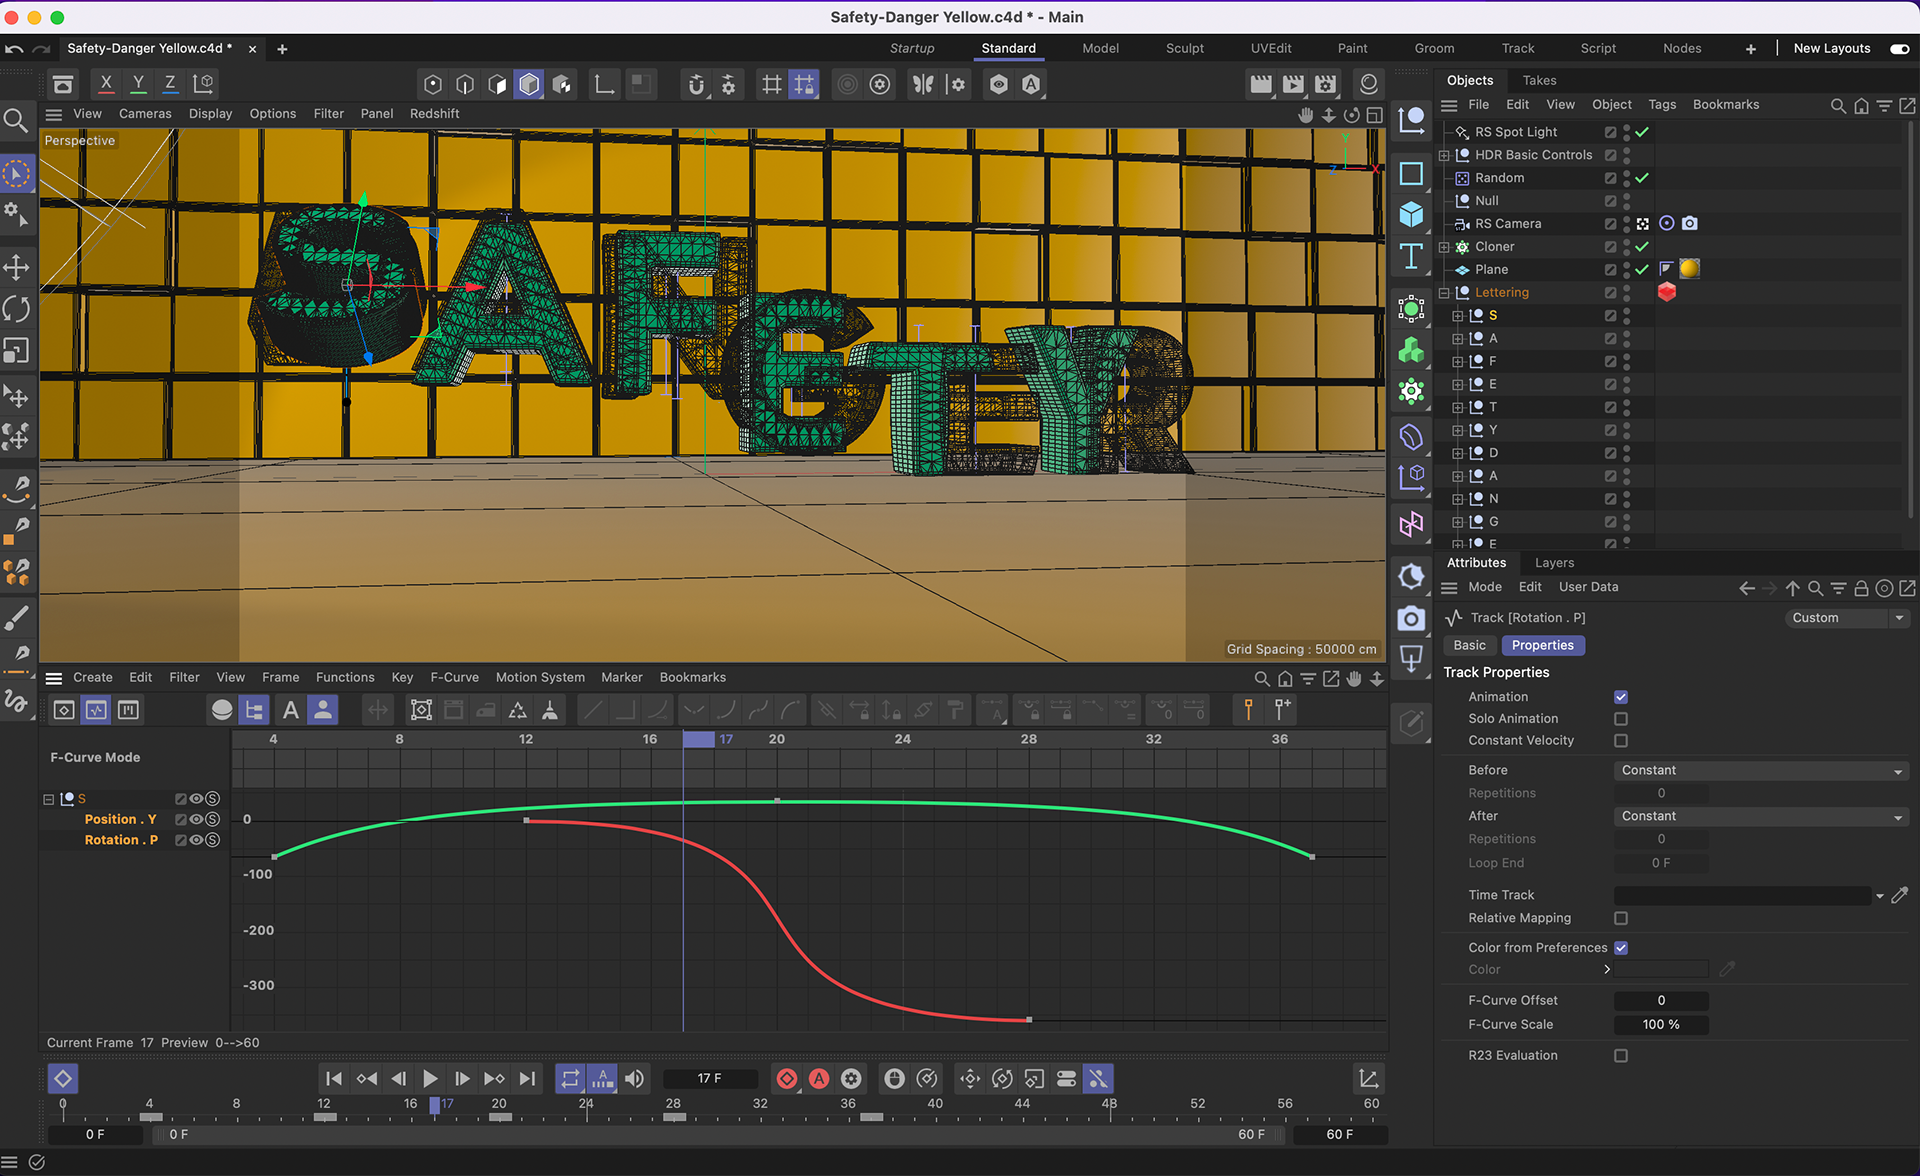The image size is (1920, 1176).
Task: Click the F-Curve Scale value field
Action: tap(1660, 1024)
